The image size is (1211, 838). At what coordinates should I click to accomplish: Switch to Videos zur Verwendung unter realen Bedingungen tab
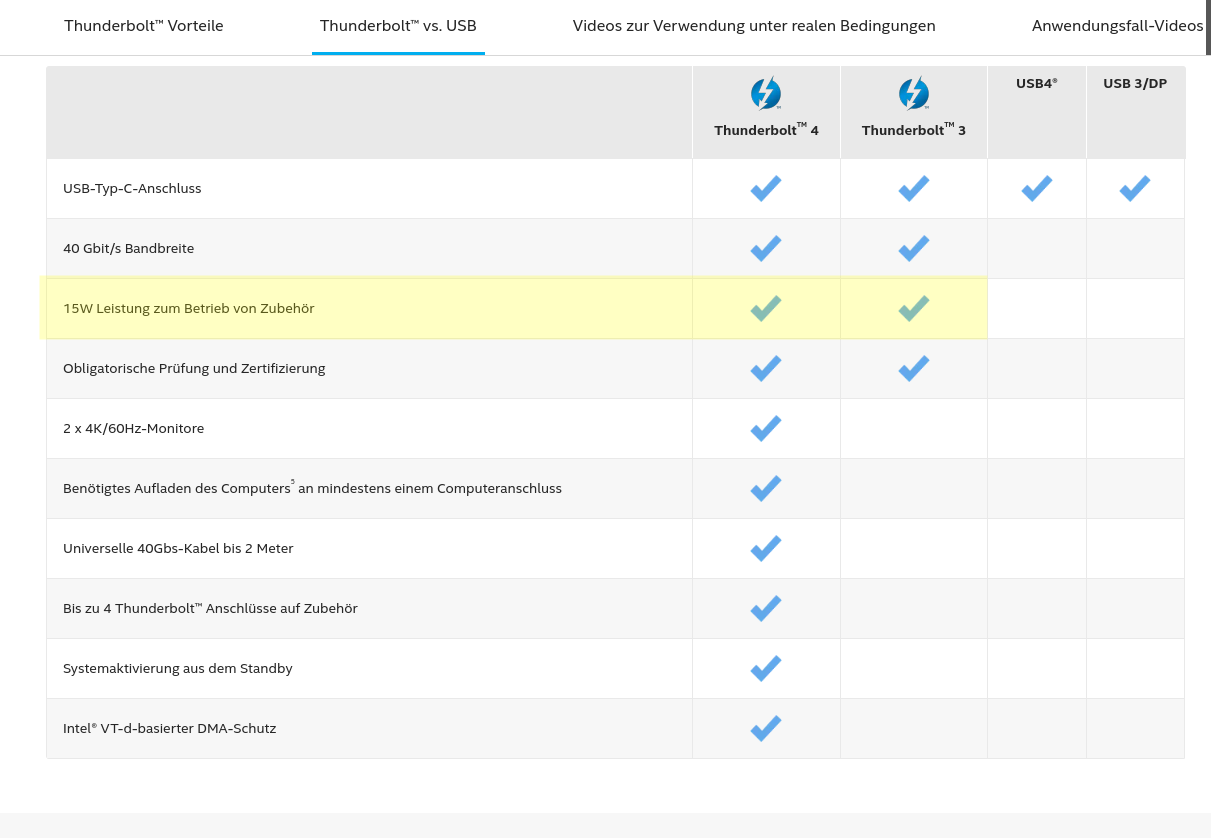[754, 26]
